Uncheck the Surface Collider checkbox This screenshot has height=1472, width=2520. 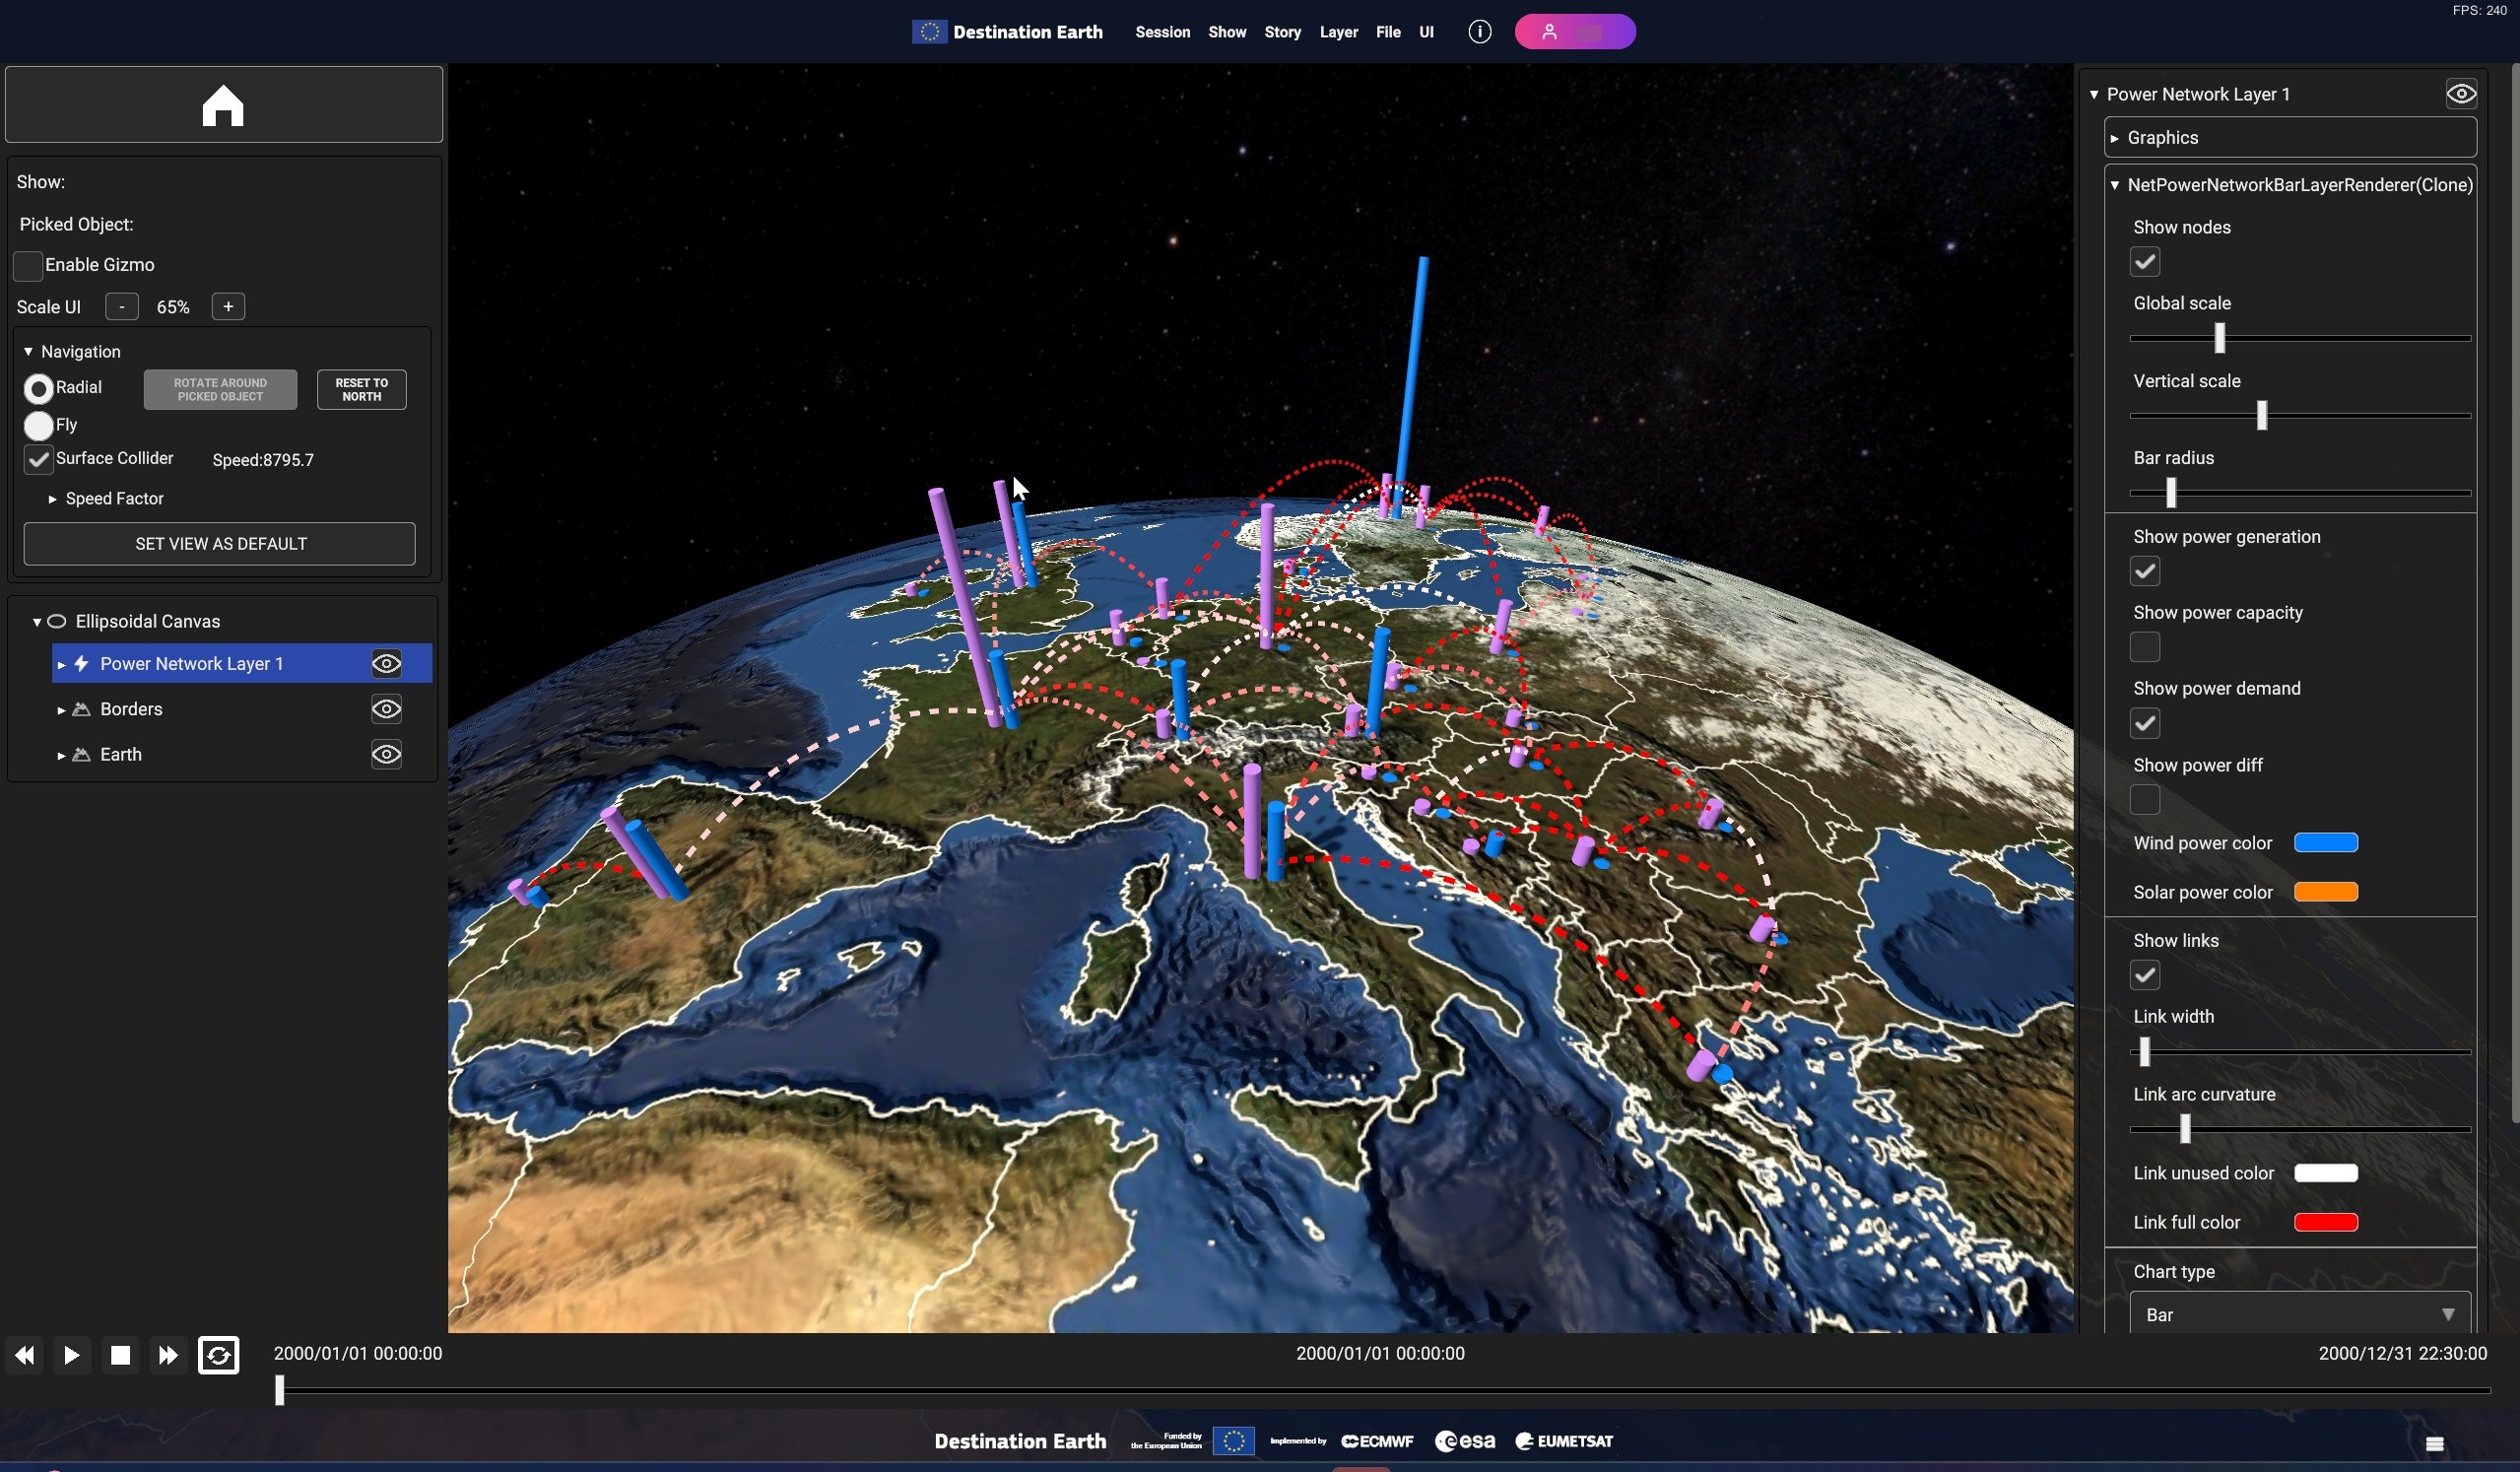tap(38, 459)
